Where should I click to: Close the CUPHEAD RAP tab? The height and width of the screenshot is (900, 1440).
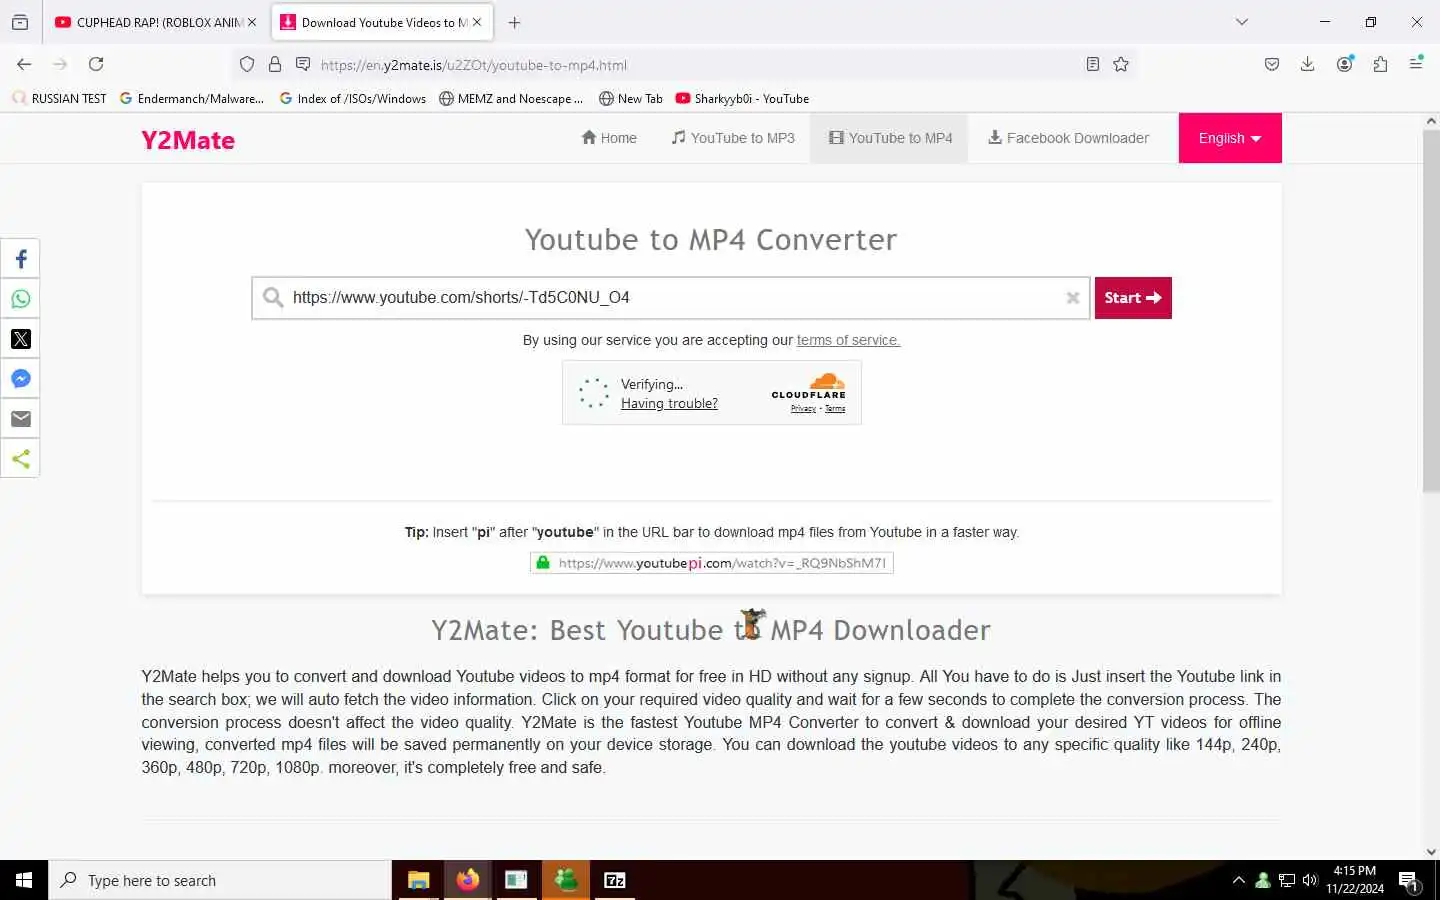point(252,22)
